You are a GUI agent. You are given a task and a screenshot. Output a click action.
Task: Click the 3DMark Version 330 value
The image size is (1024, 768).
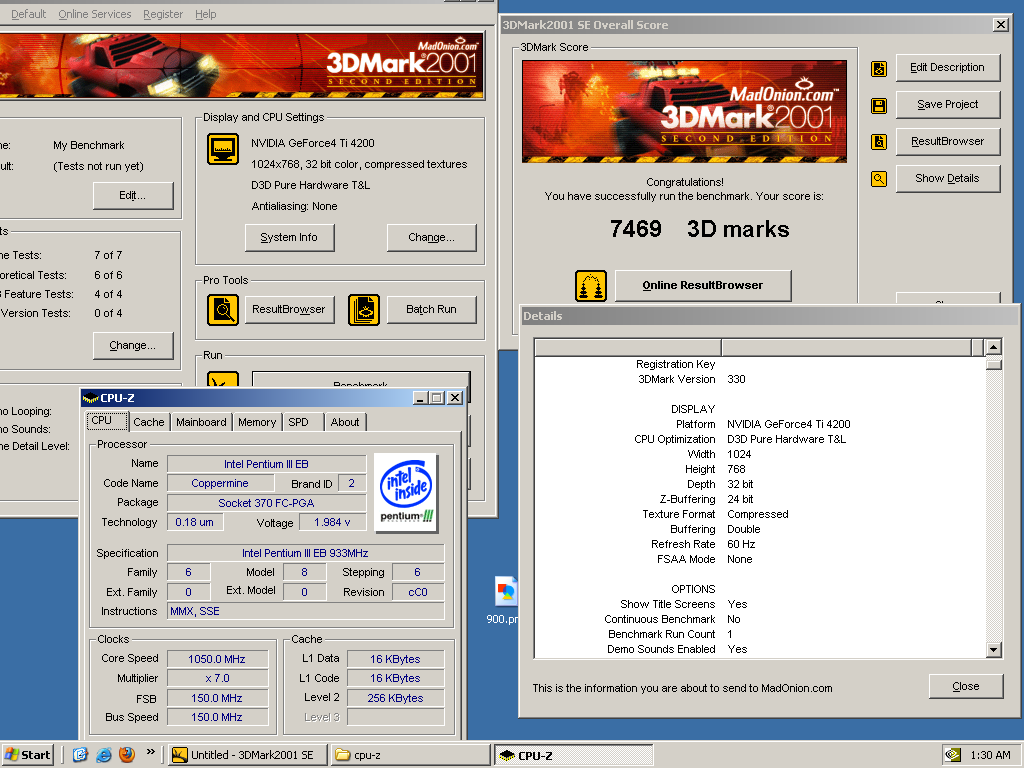coord(736,379)
